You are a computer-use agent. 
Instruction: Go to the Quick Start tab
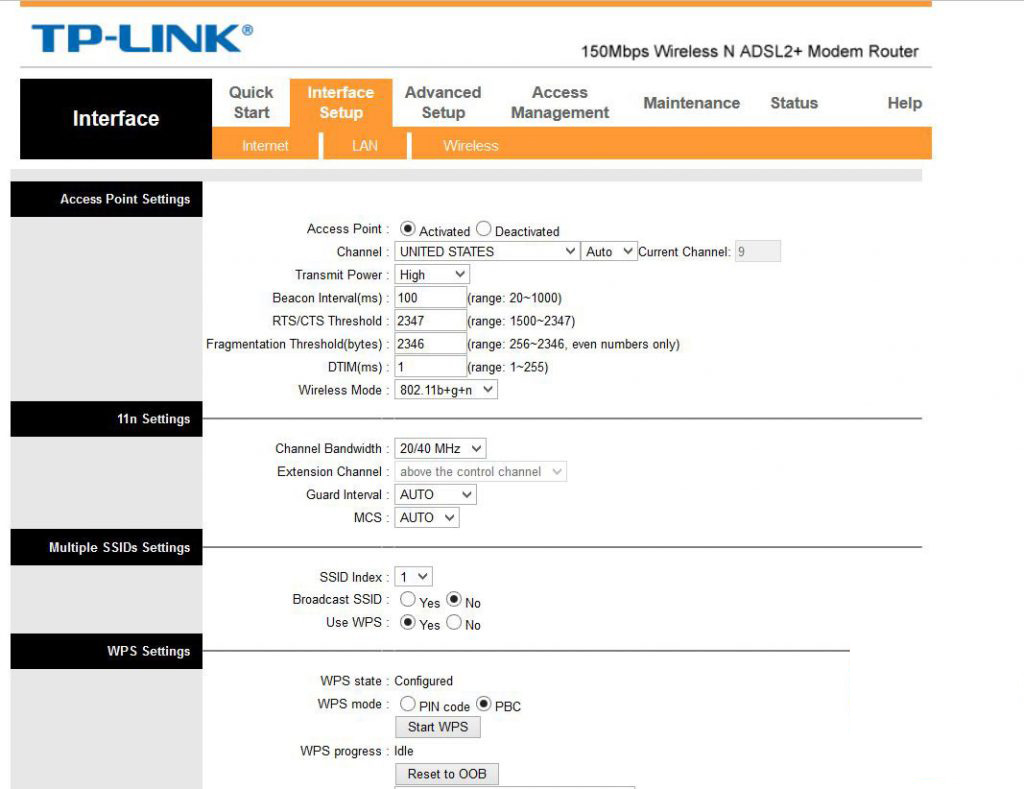point(251,102)
